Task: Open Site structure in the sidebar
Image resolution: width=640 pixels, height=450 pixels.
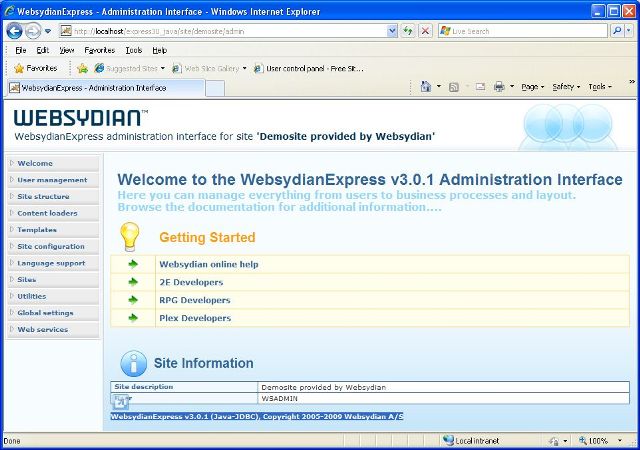Action: (53, 196)
